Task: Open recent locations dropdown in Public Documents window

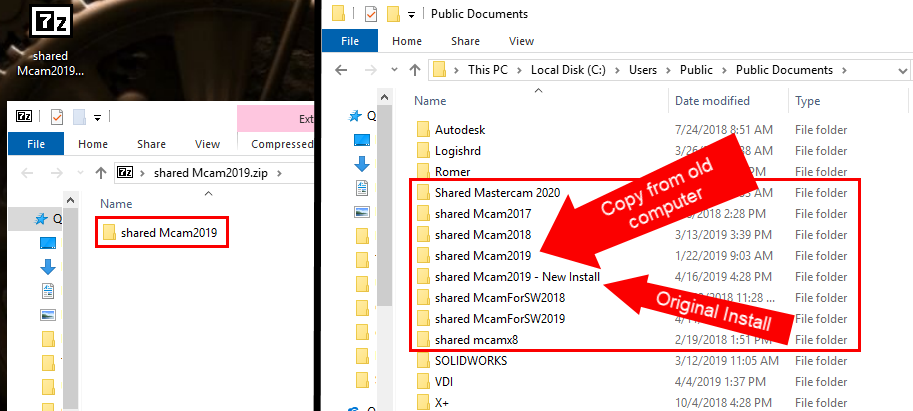Action: click(395, 70)
